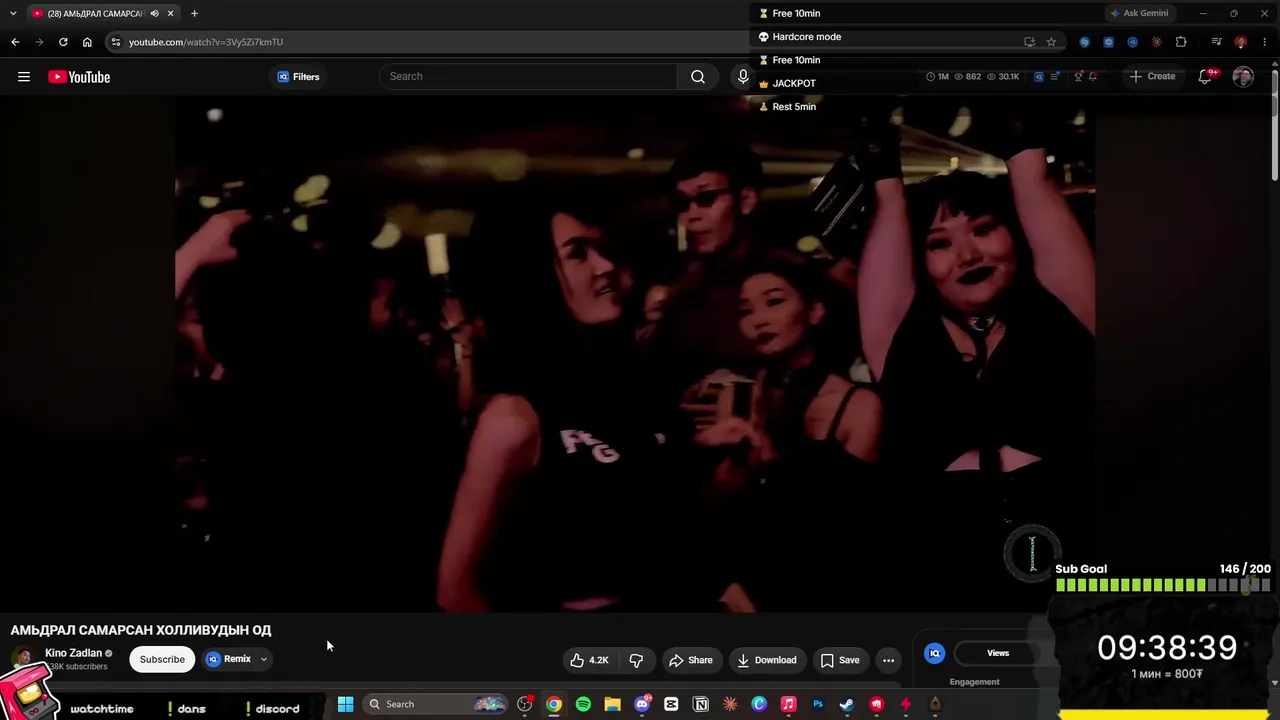Dislike the video with thumbs down
The height and width of the screenshot is (720, 1280).
tap(636, 660)
